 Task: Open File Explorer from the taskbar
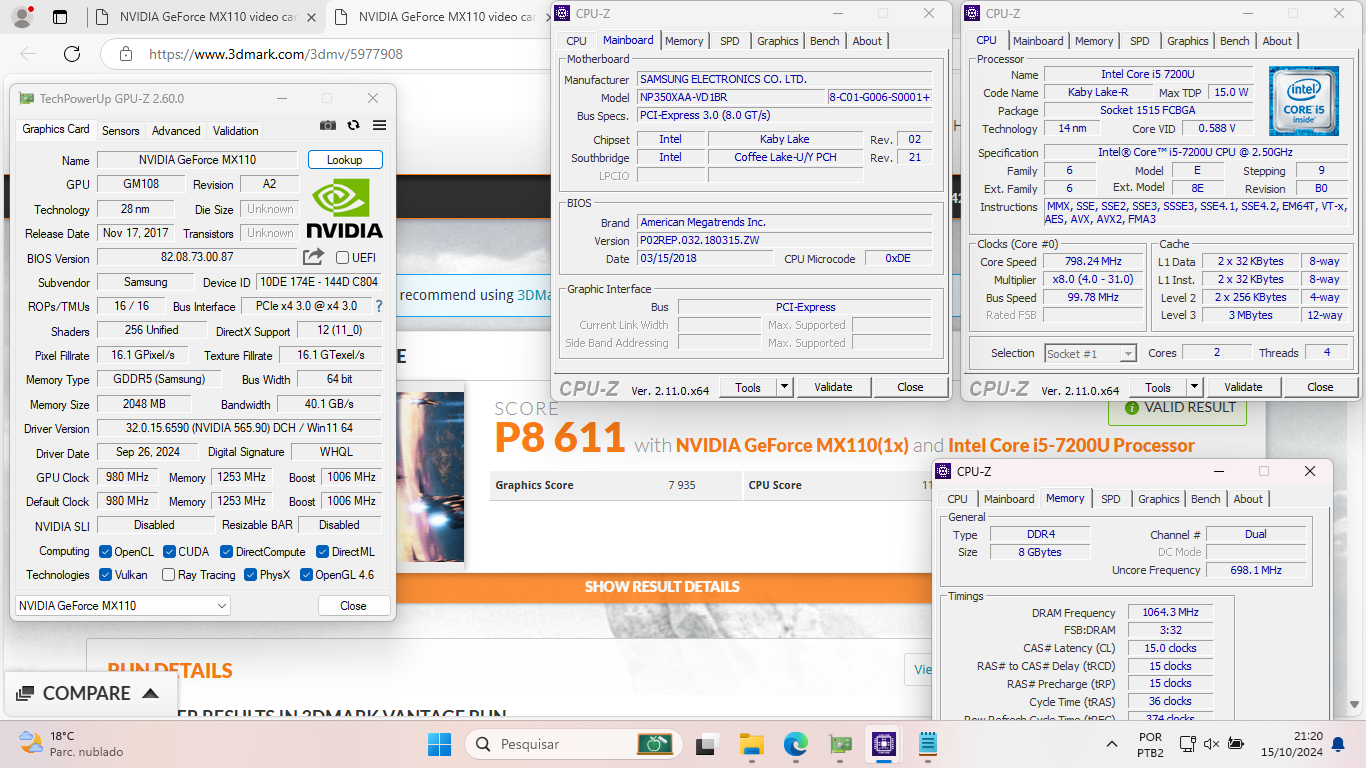point(751,744)
